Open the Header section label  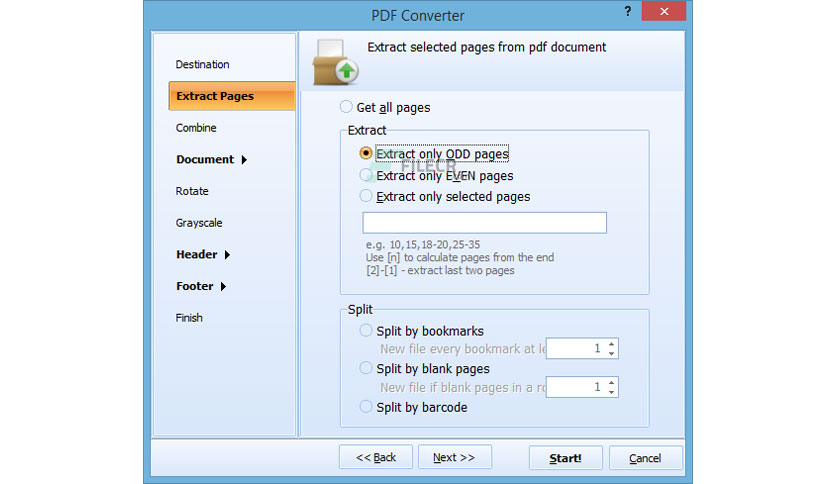pyautogui.click(x=196, y=254)
